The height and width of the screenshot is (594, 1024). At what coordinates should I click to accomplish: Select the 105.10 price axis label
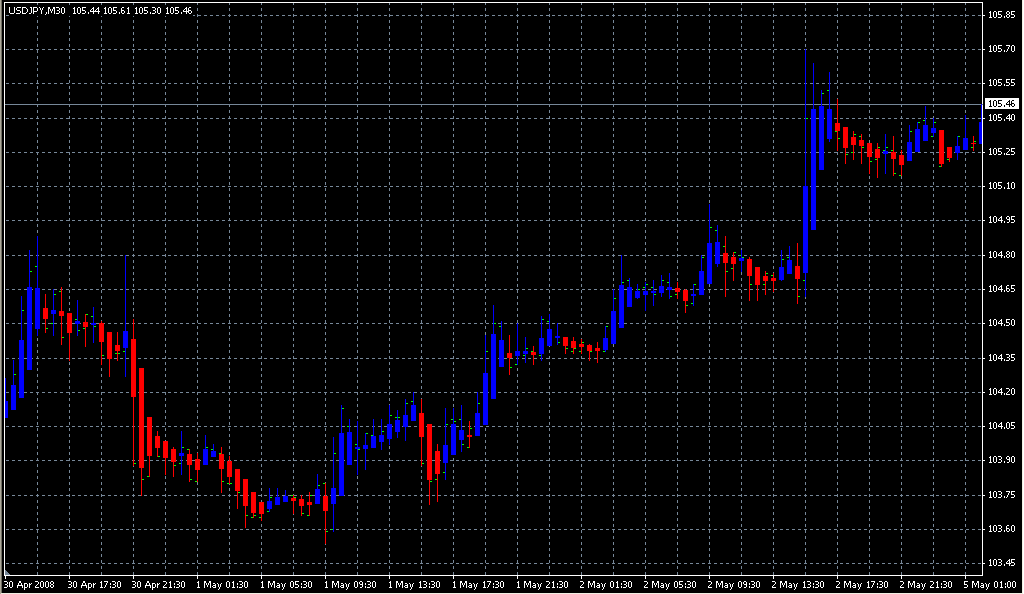(1002, 186)
